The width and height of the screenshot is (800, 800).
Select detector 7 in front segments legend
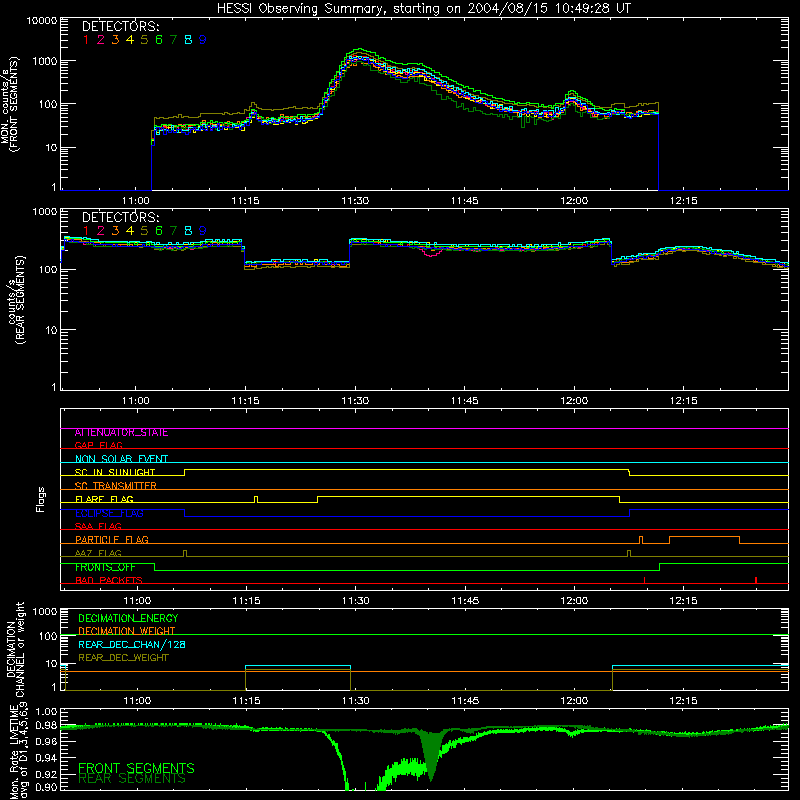click(x=173, y=40)
